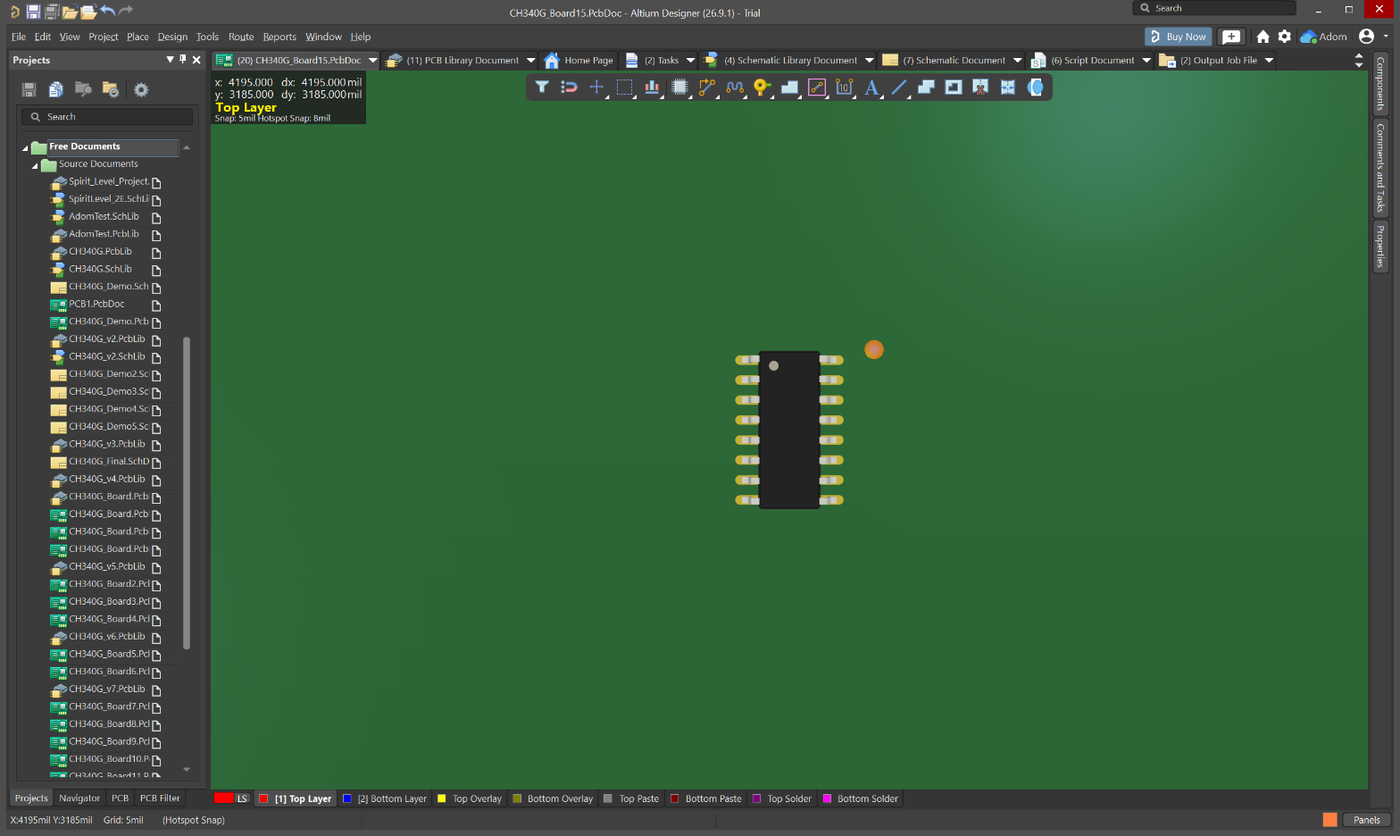The height and width of the screenshot is (836, 1400).
Task: Click the scissors cutout tool
Action: 981,87
